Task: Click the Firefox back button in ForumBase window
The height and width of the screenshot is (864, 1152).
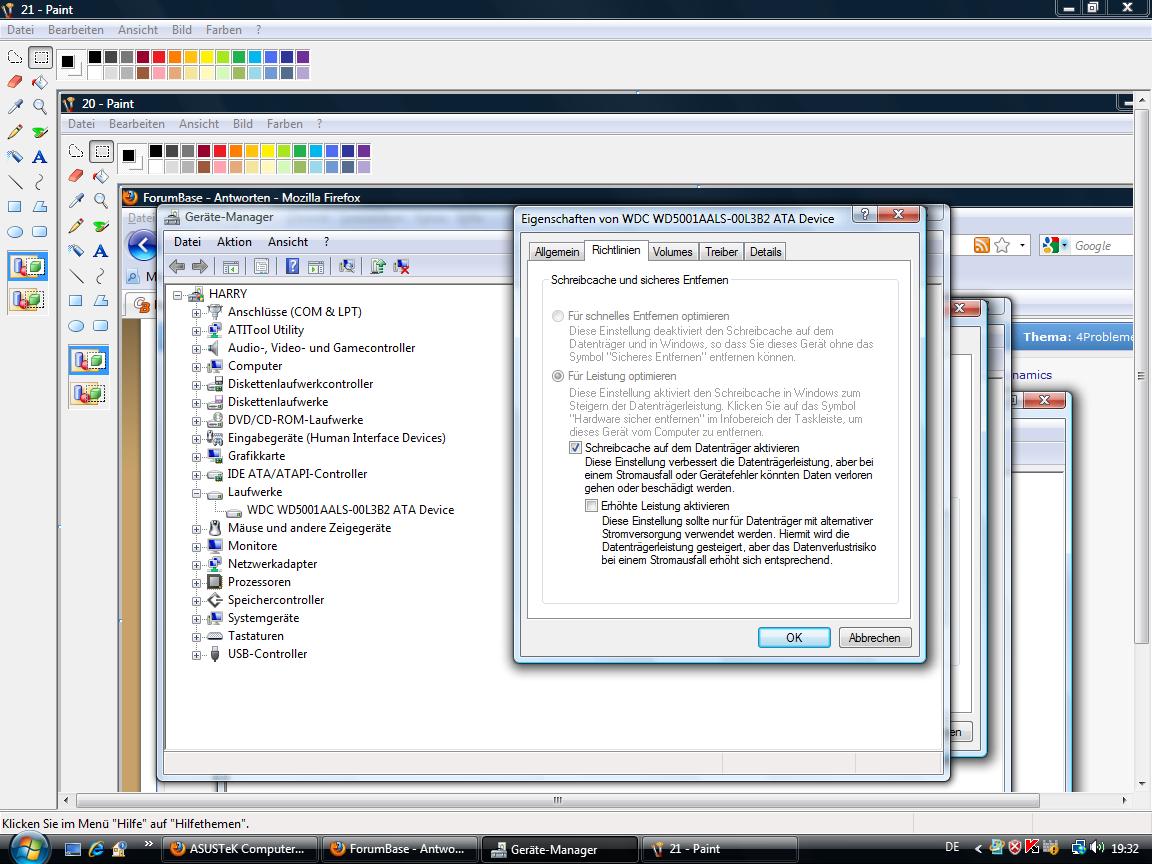Action: coord(143,245)
